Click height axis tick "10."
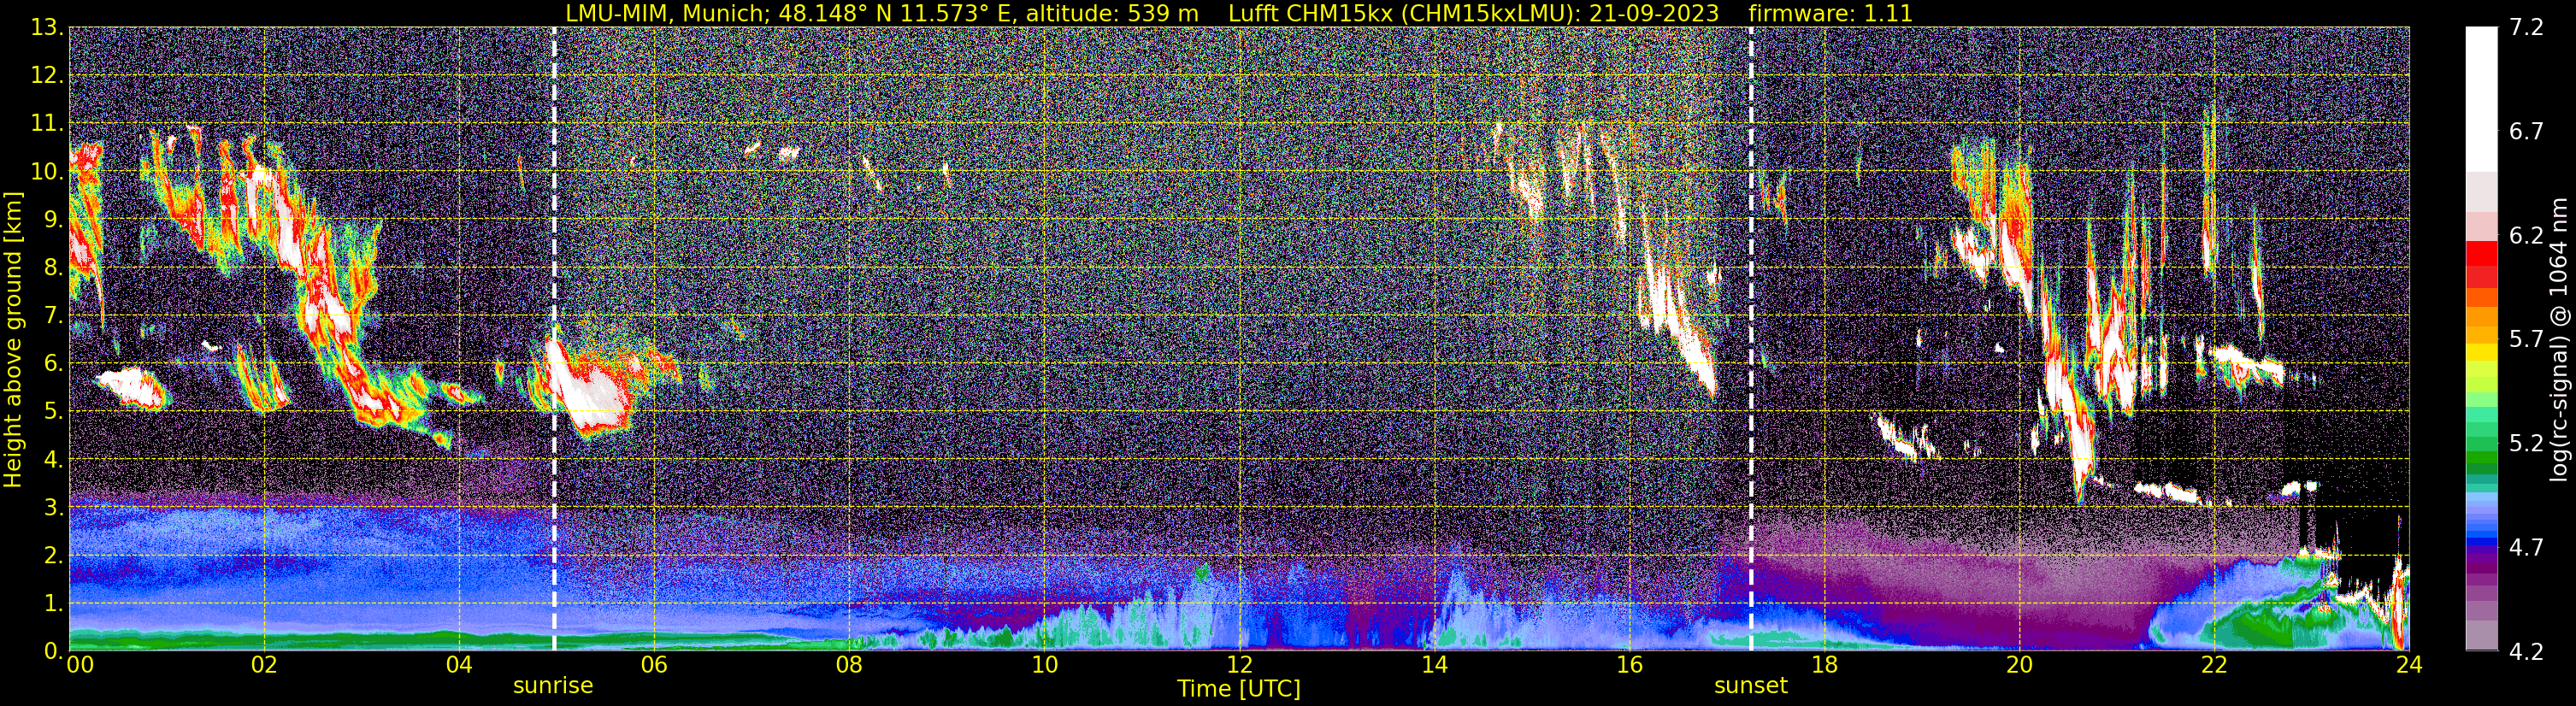This screenshot has height=706, width=2576. pyautogui.click(x=47, y=172)
